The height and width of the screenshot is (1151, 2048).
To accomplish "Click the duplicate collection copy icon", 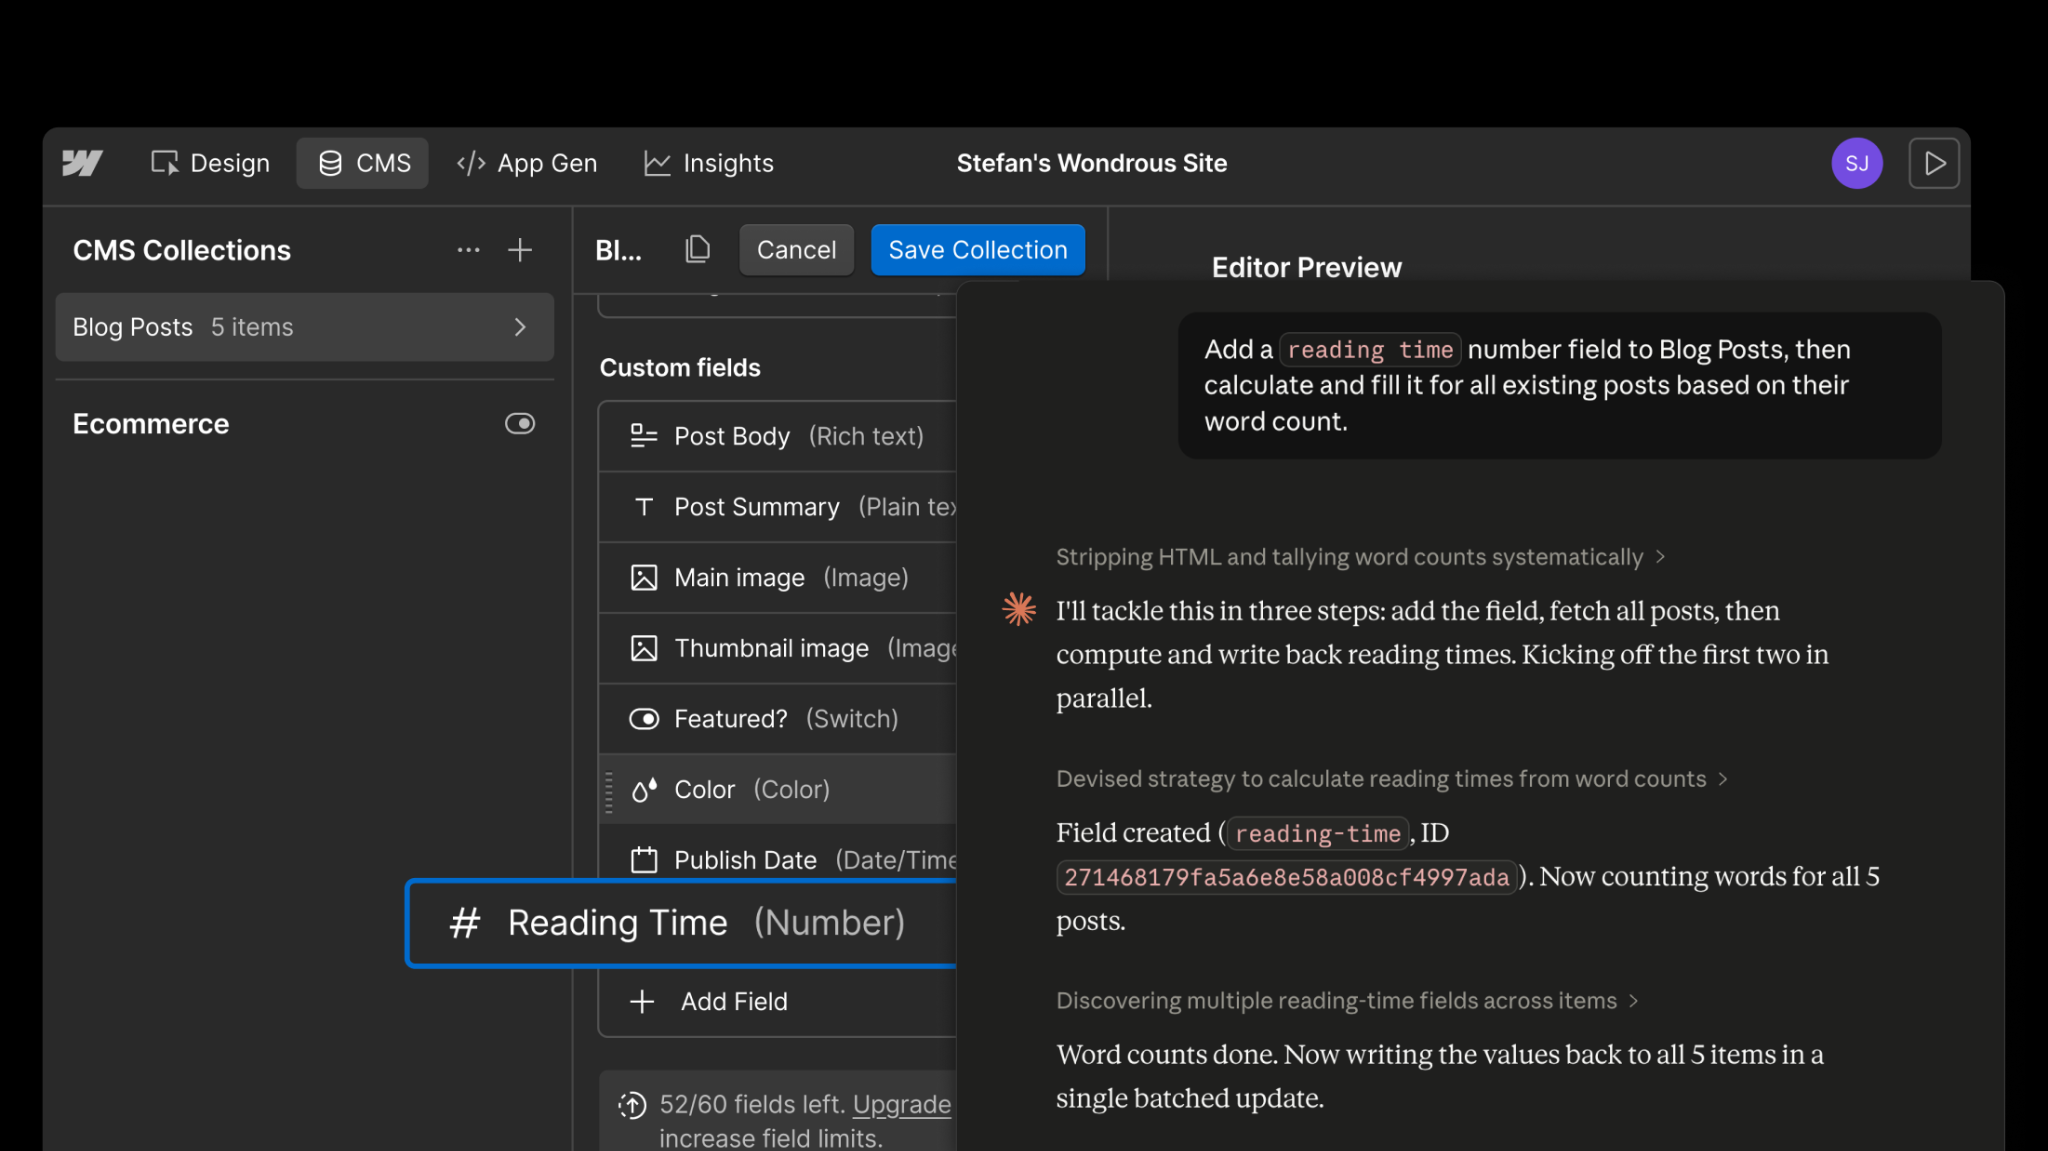I will coord(697,249).
